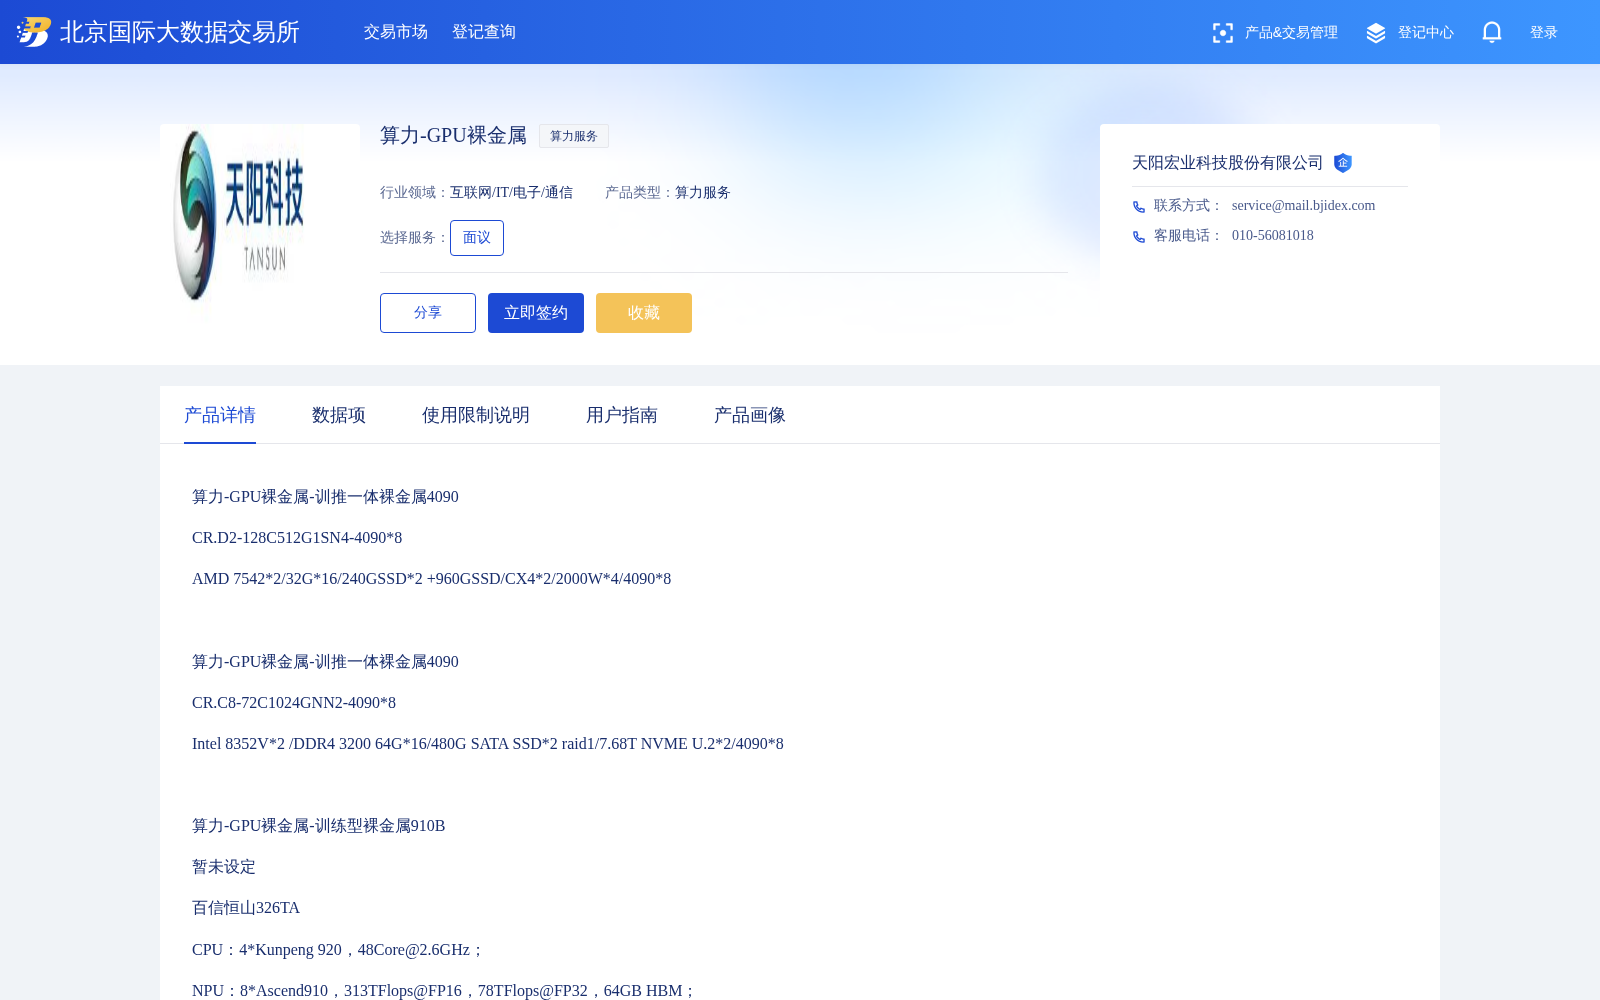Switch to the 用户指南 tab

point(622,415)
